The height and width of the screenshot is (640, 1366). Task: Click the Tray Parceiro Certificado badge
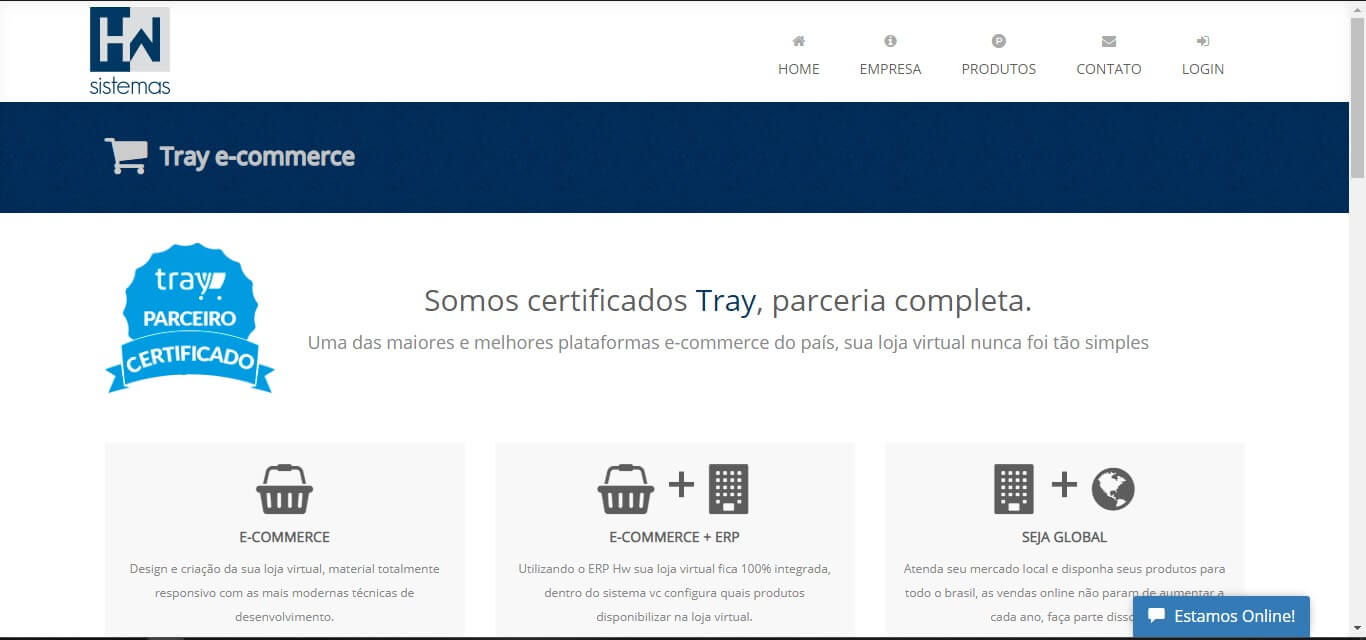[189, 317]
